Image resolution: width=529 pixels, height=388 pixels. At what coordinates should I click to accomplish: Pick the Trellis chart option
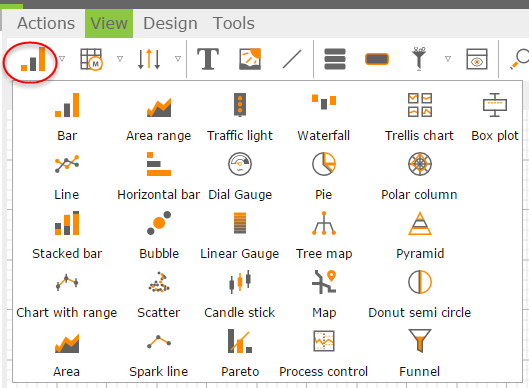tap(419, 117)
